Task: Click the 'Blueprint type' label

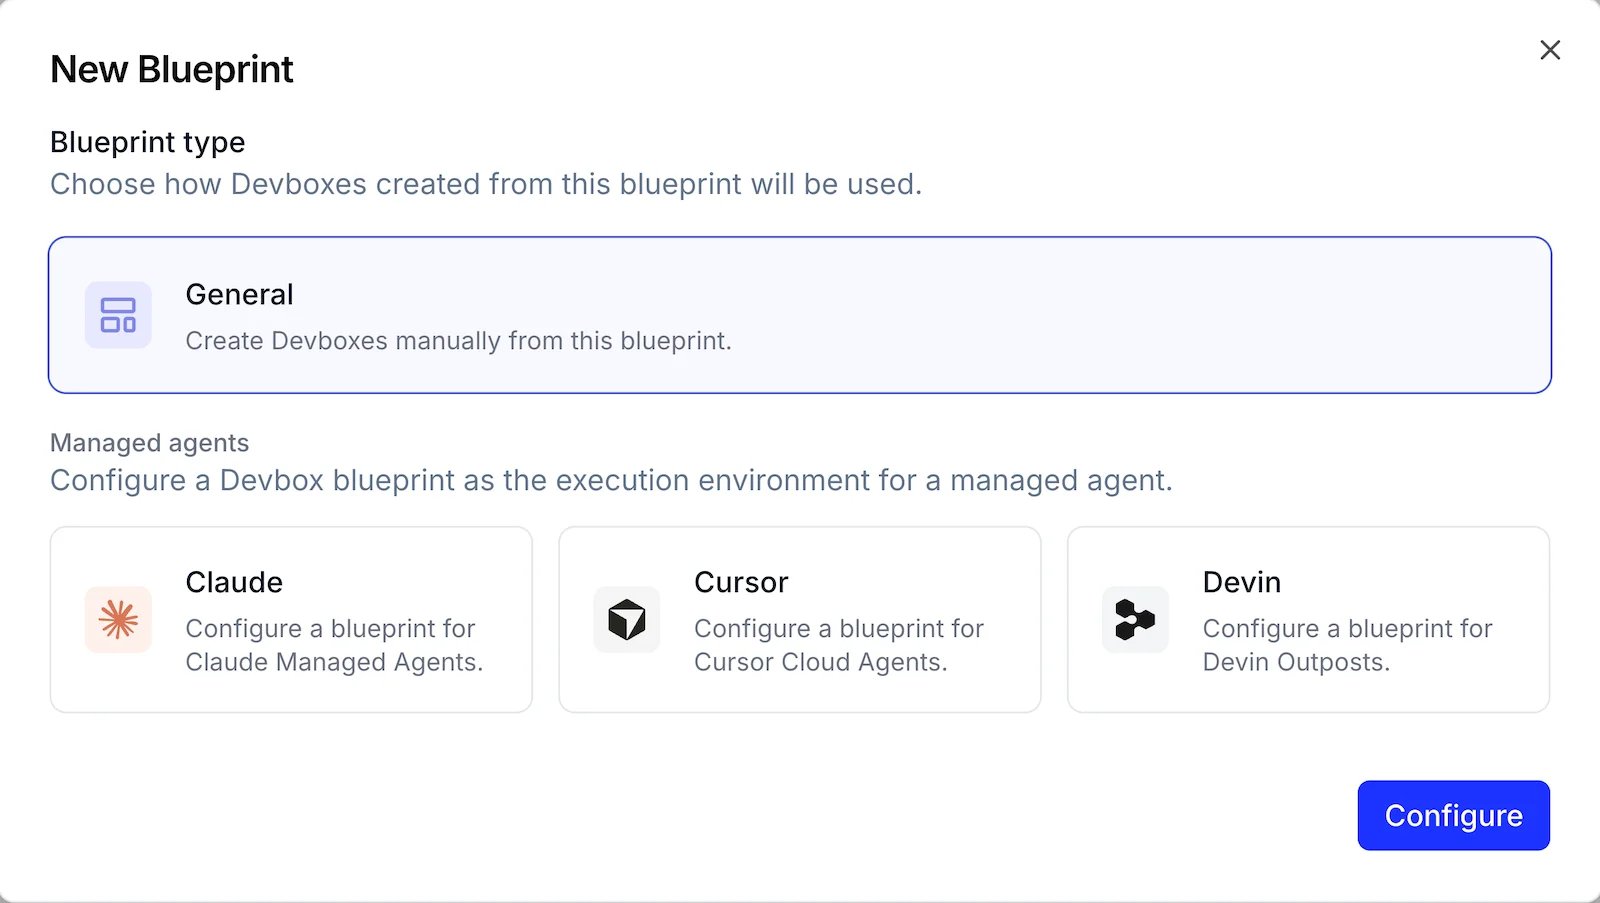Action: [148, 142]
